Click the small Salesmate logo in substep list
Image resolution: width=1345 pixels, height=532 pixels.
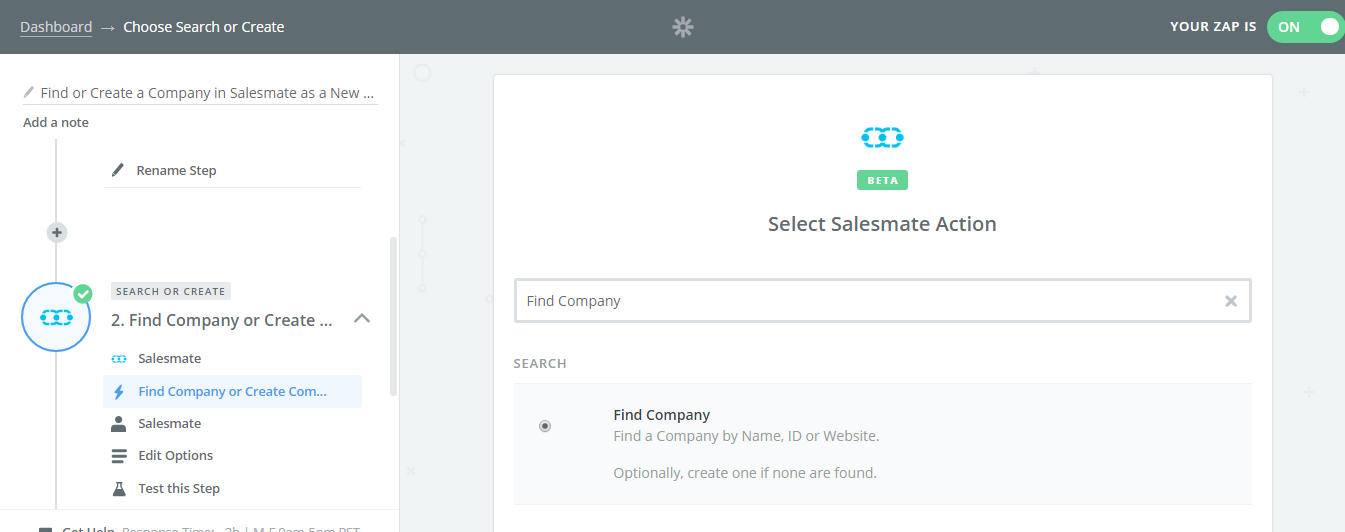click(119, 358)
